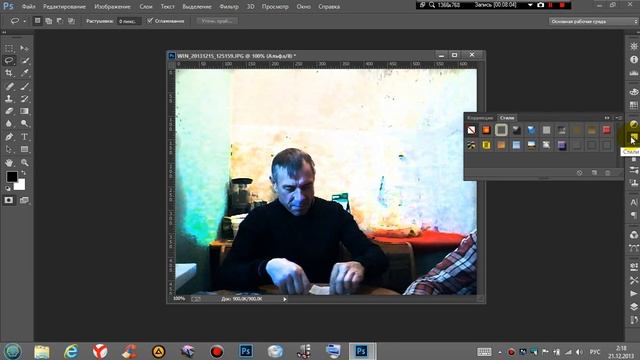The image size is (640, 360).
Task: Apply the orange glowing style swatch
Action: click(x=486, y=130)
